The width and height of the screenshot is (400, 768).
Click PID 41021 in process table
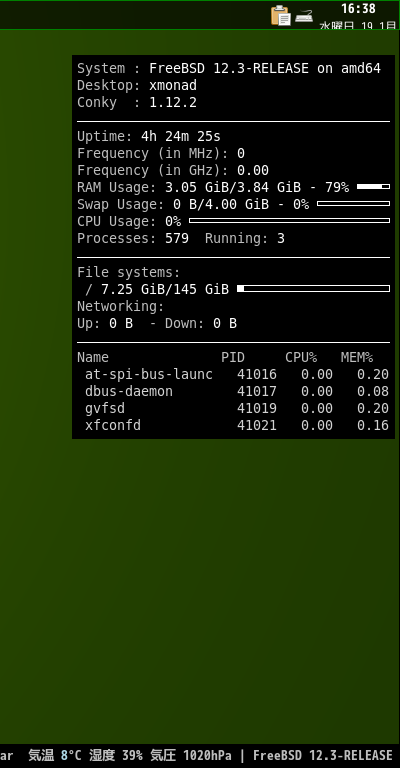257,425
